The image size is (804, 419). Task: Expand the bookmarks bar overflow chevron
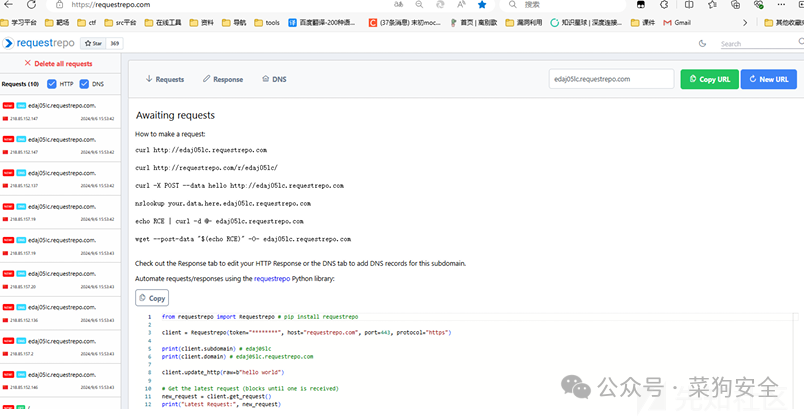pos(745,23)
